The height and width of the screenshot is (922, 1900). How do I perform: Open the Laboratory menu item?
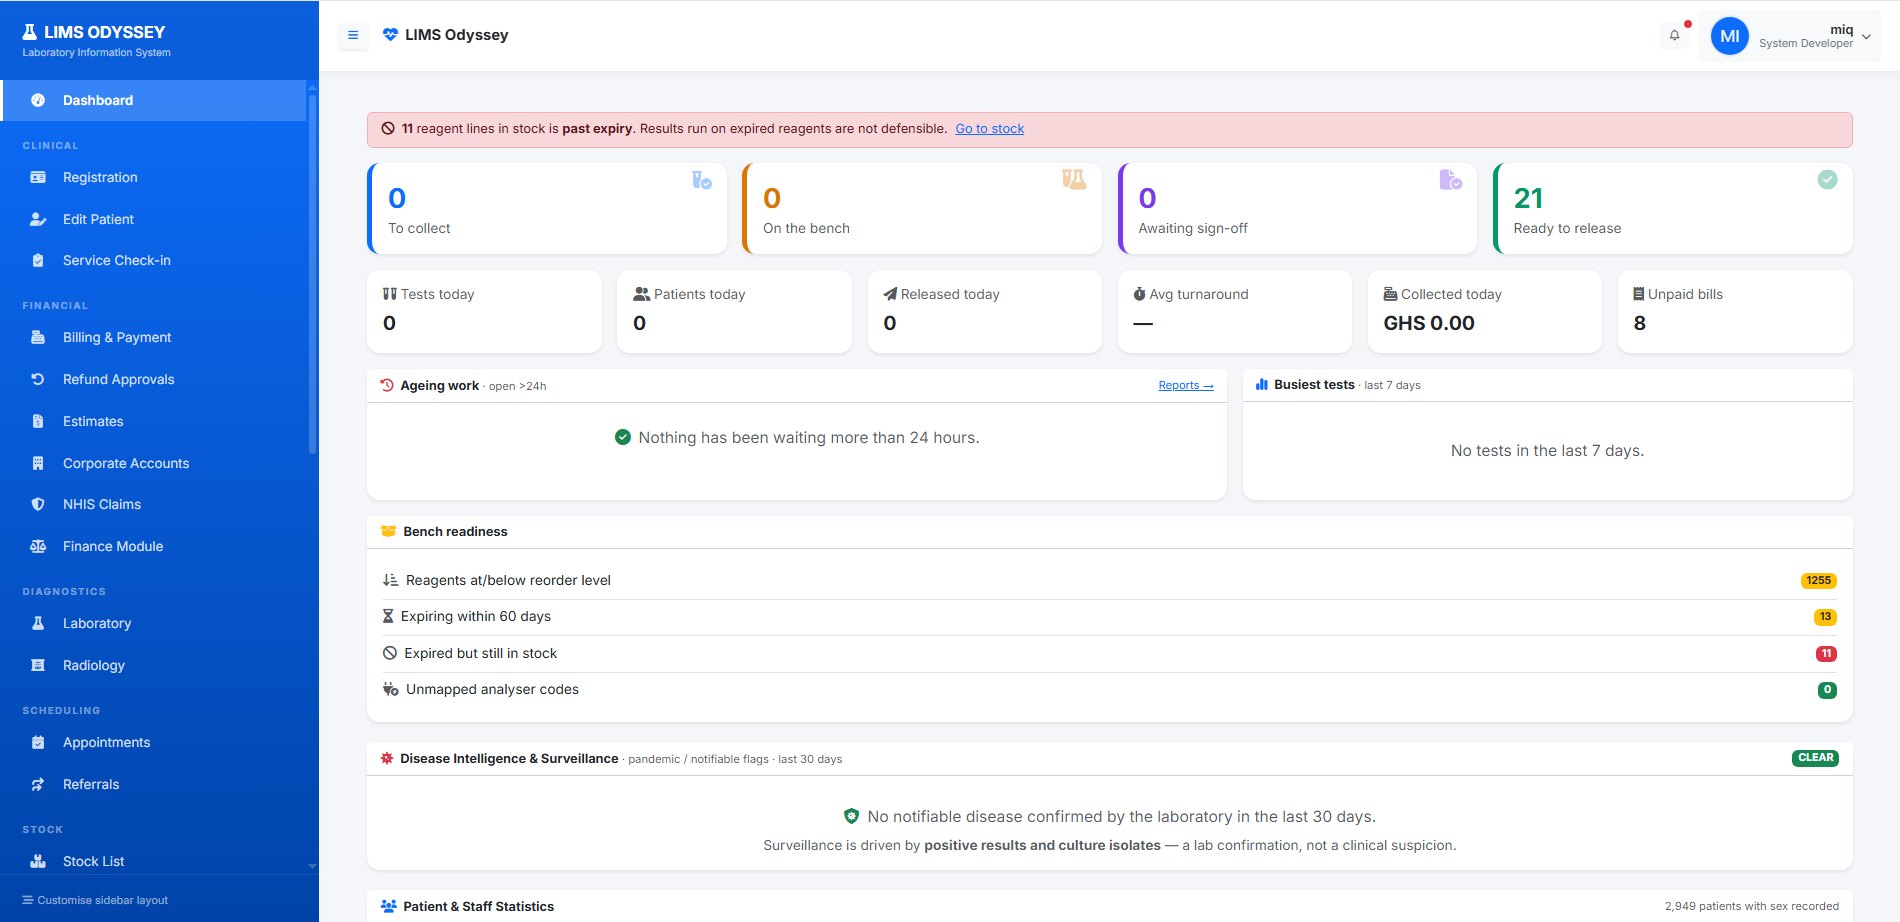(x=154, y=623)
